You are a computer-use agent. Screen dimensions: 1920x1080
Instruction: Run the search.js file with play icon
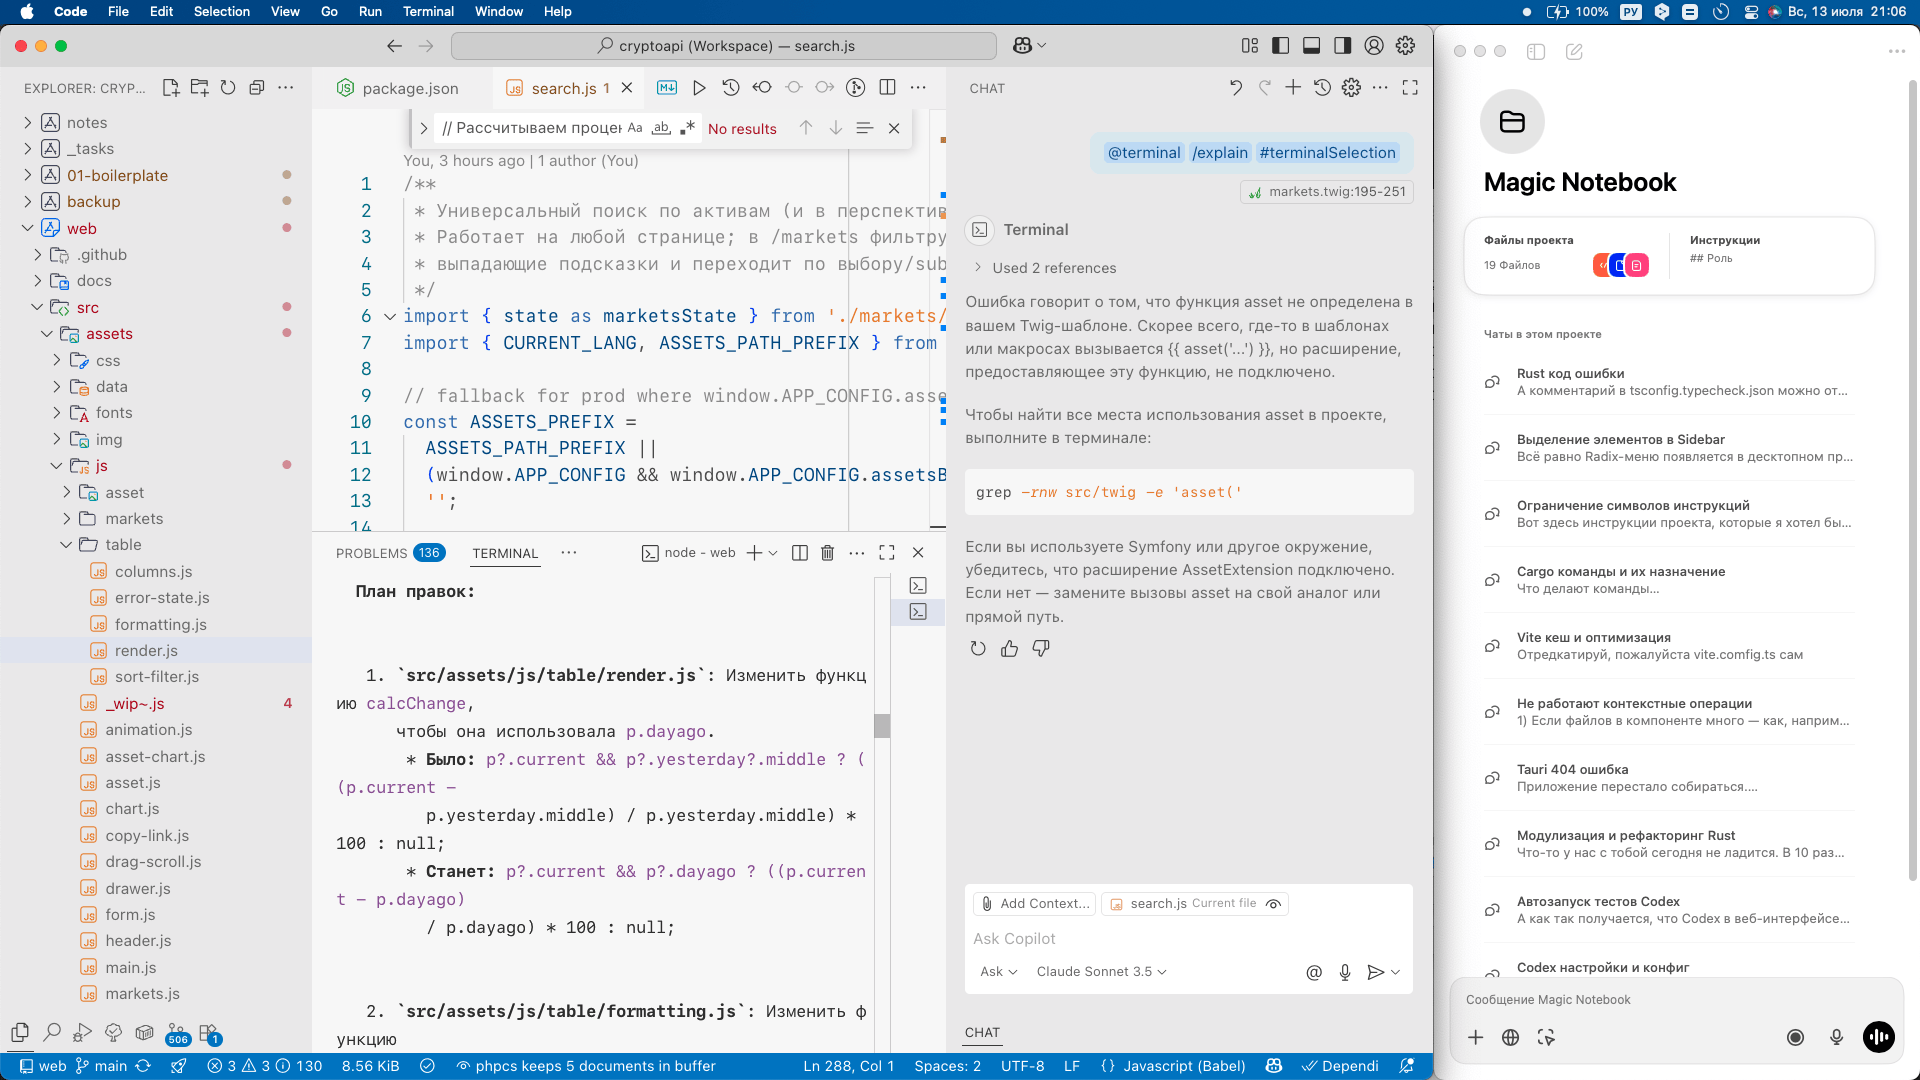coord(699,88)
